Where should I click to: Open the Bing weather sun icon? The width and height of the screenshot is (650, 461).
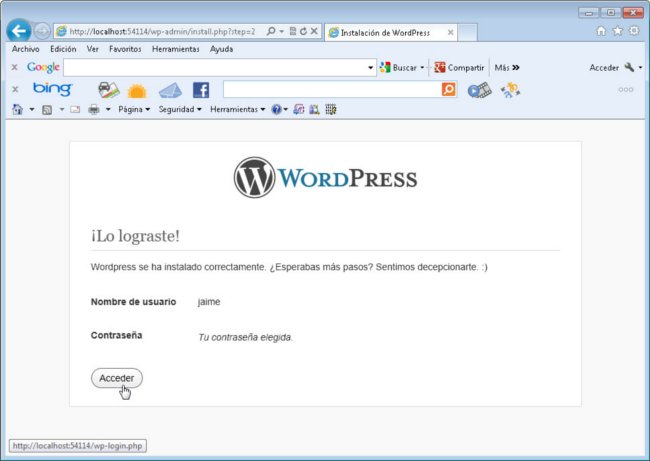point(137,90)
